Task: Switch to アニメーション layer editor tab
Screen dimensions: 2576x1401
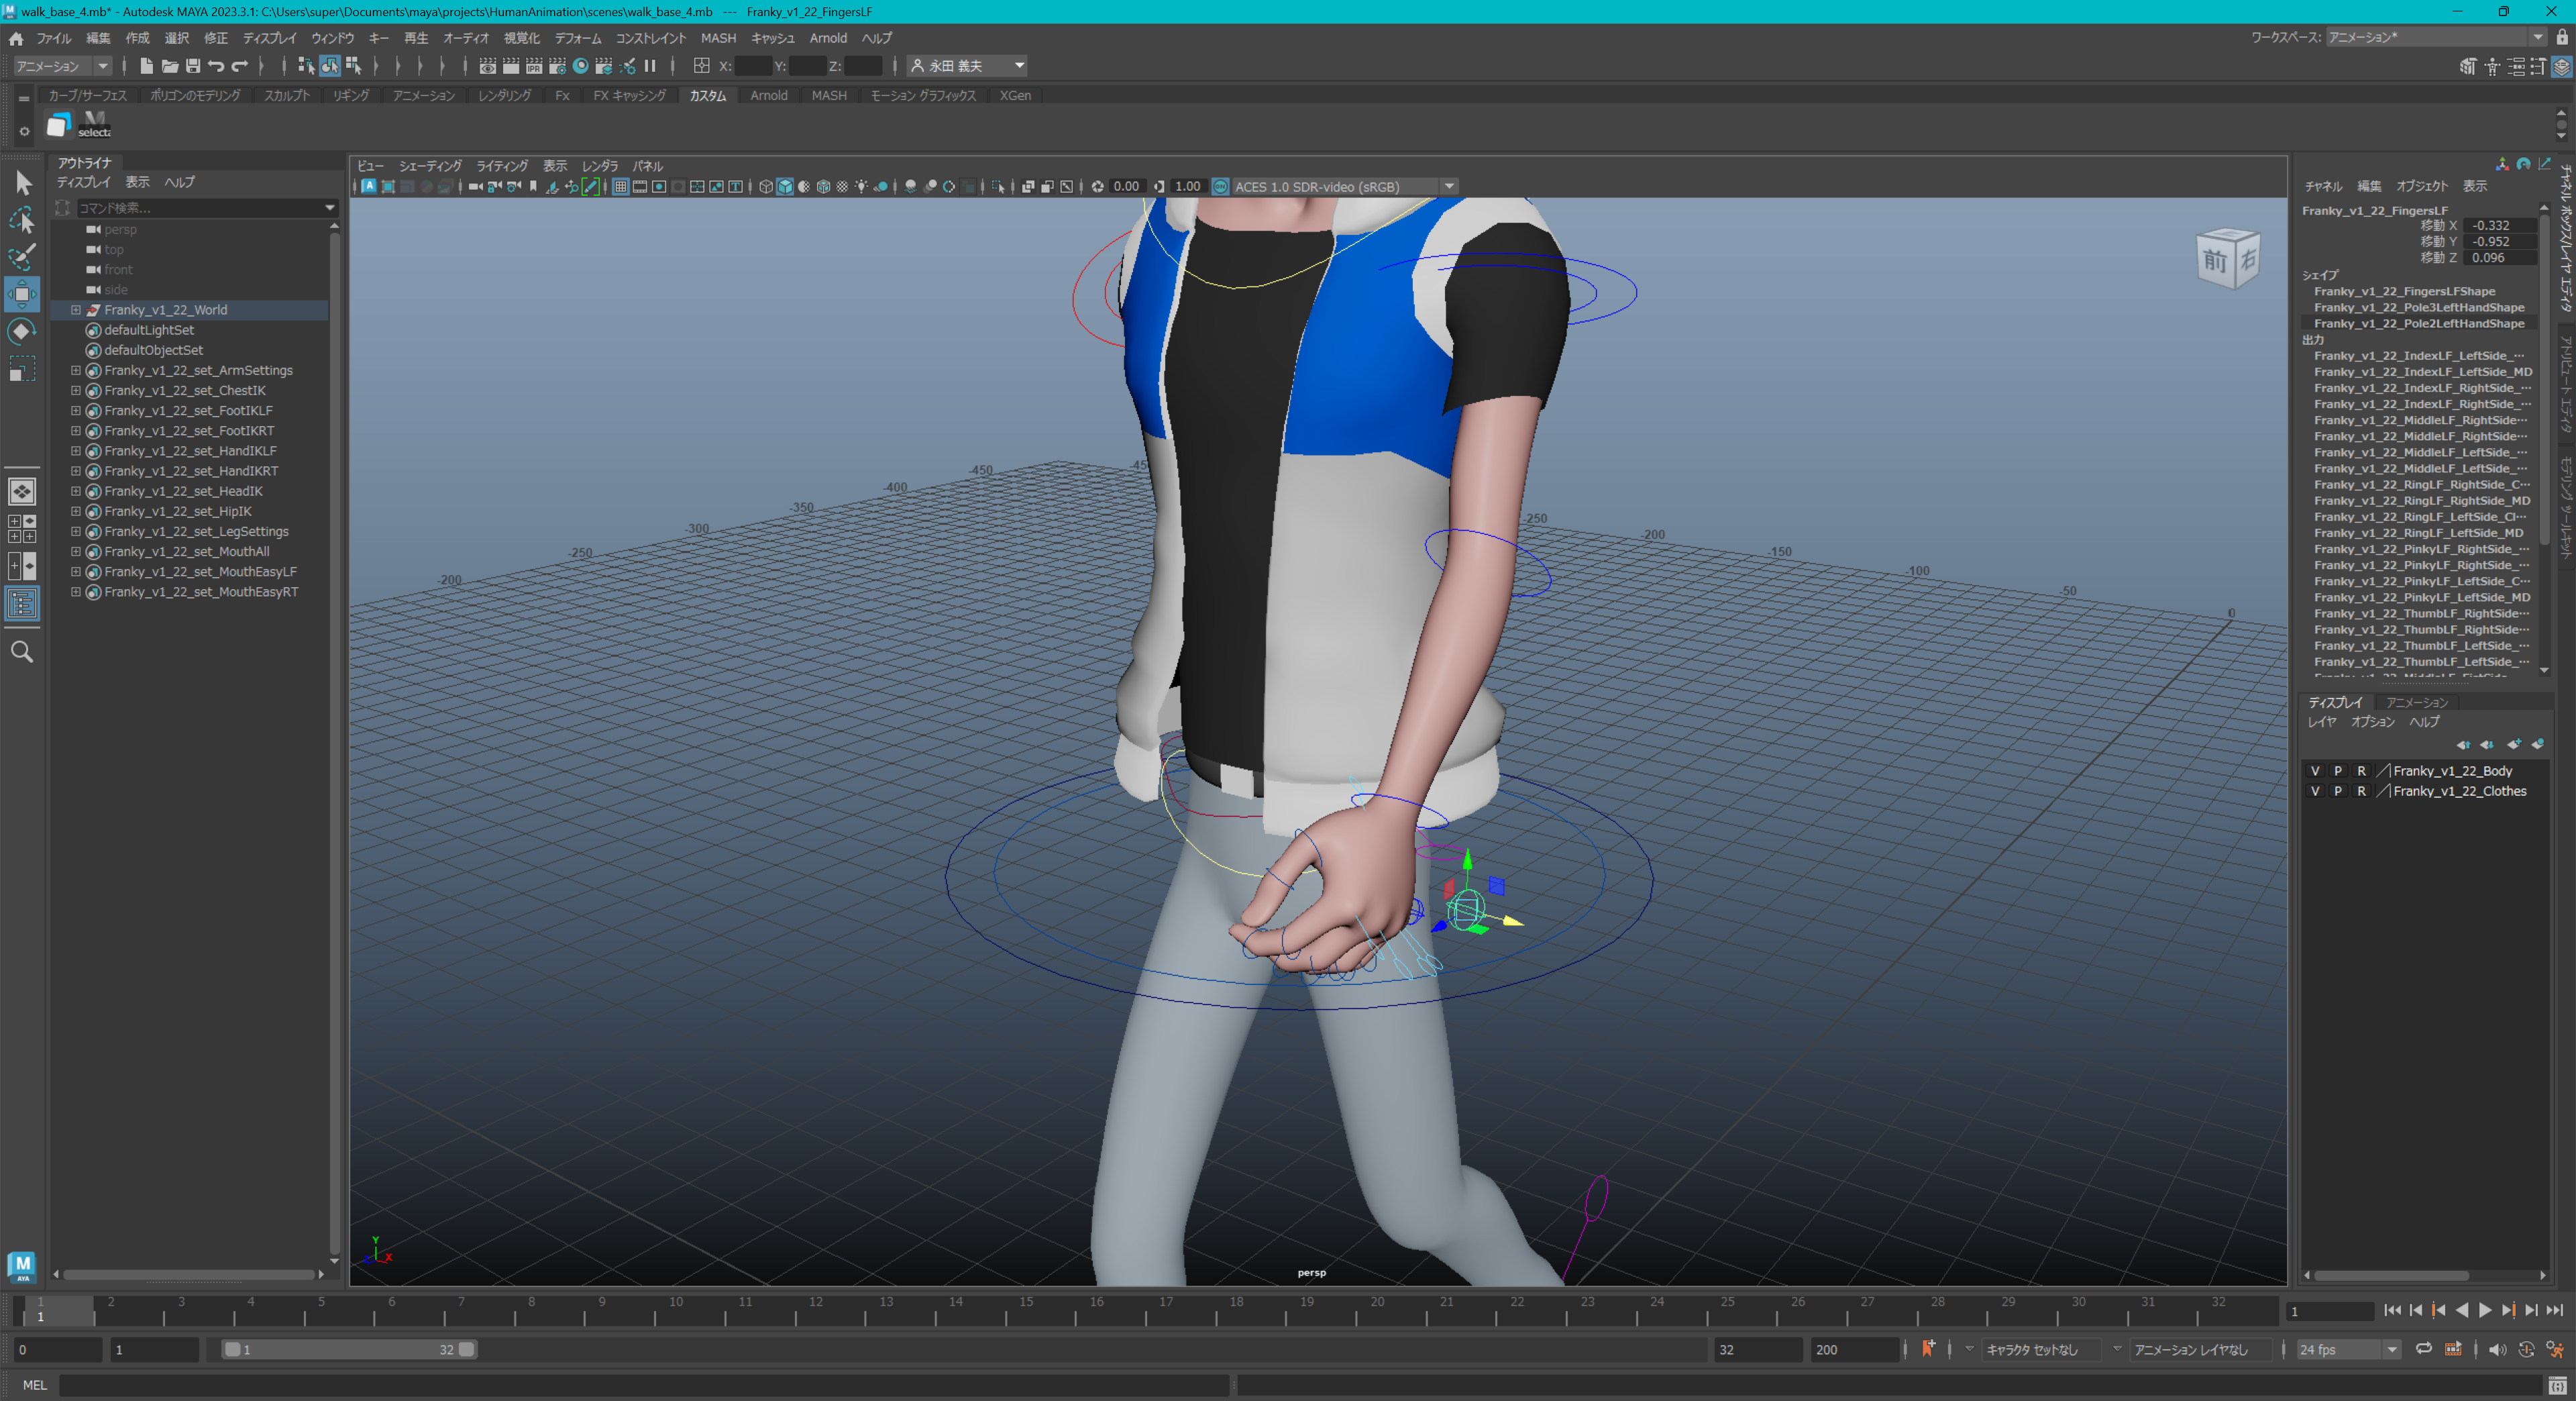Action: 2417,702
